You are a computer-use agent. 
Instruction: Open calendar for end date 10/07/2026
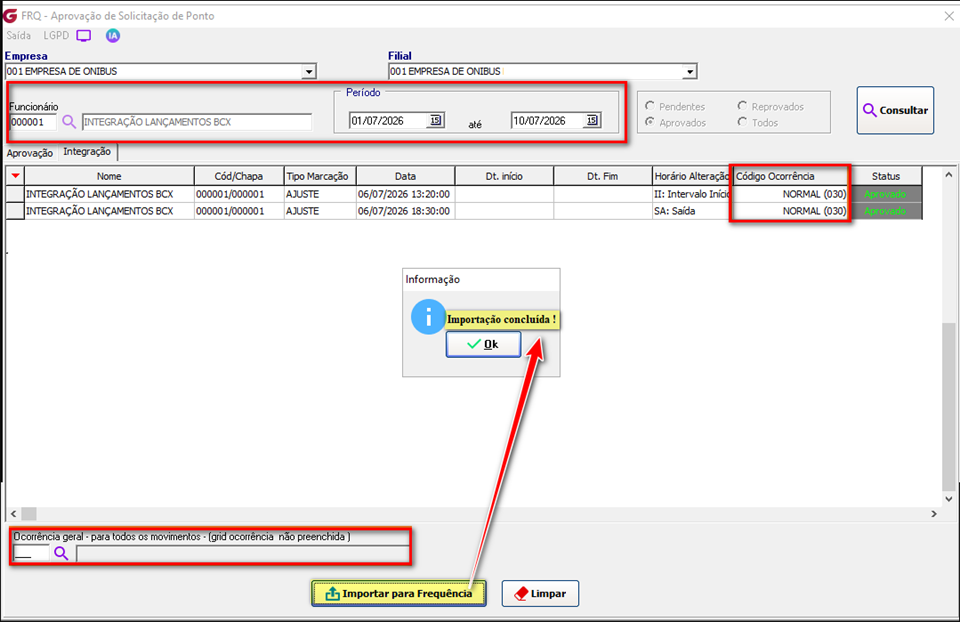[x=592, y=121]
